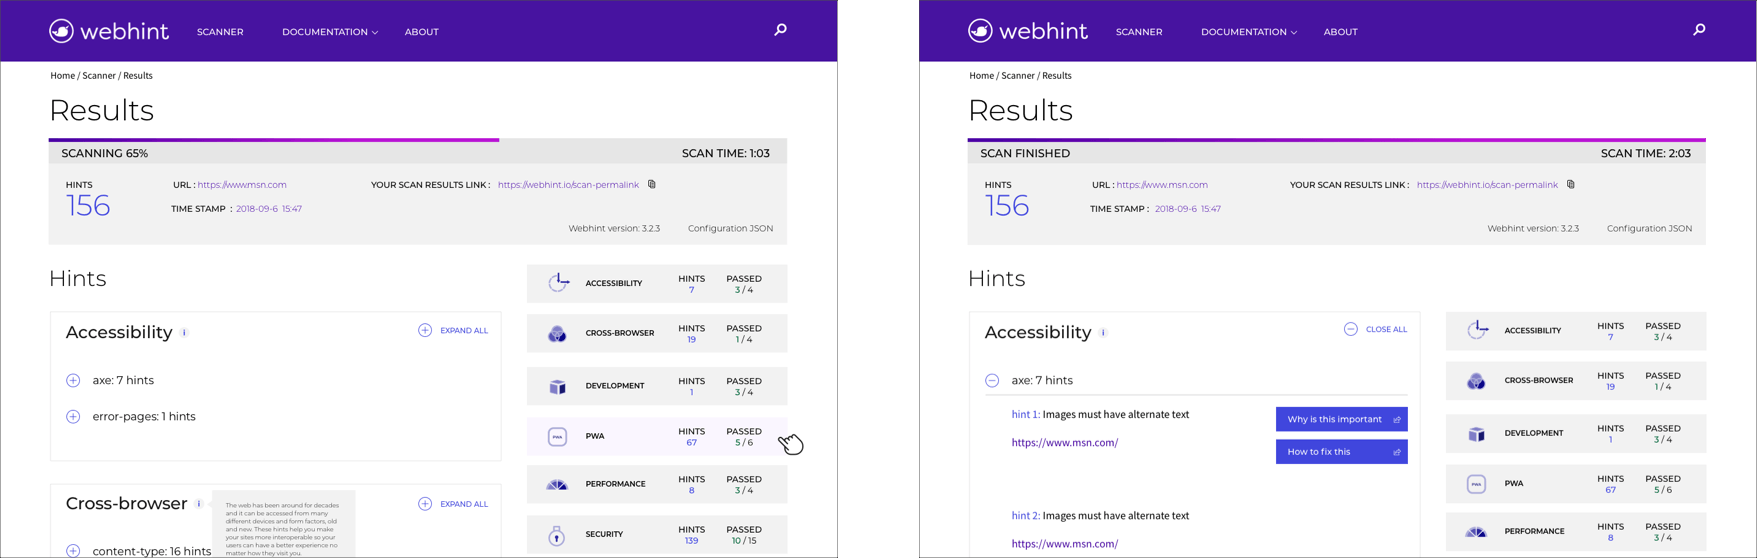Viewport: 1757px width, 558px height.
Task: Click Security lock icon in left screen summary
Action: click(x=557, y=535)
